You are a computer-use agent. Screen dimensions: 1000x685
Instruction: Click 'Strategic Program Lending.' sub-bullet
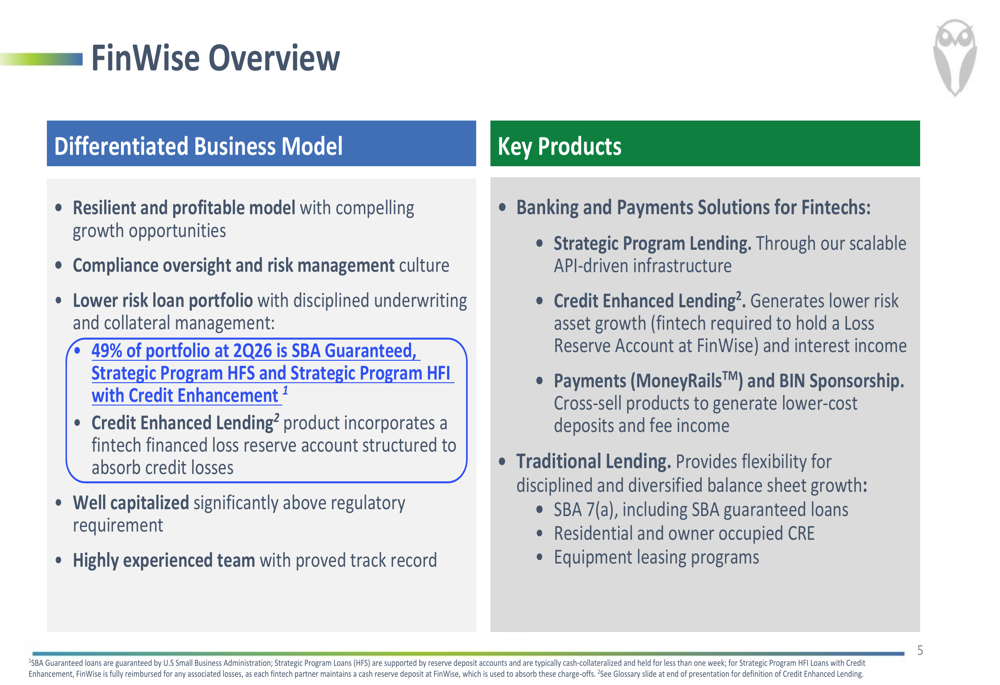click(730, 254)
